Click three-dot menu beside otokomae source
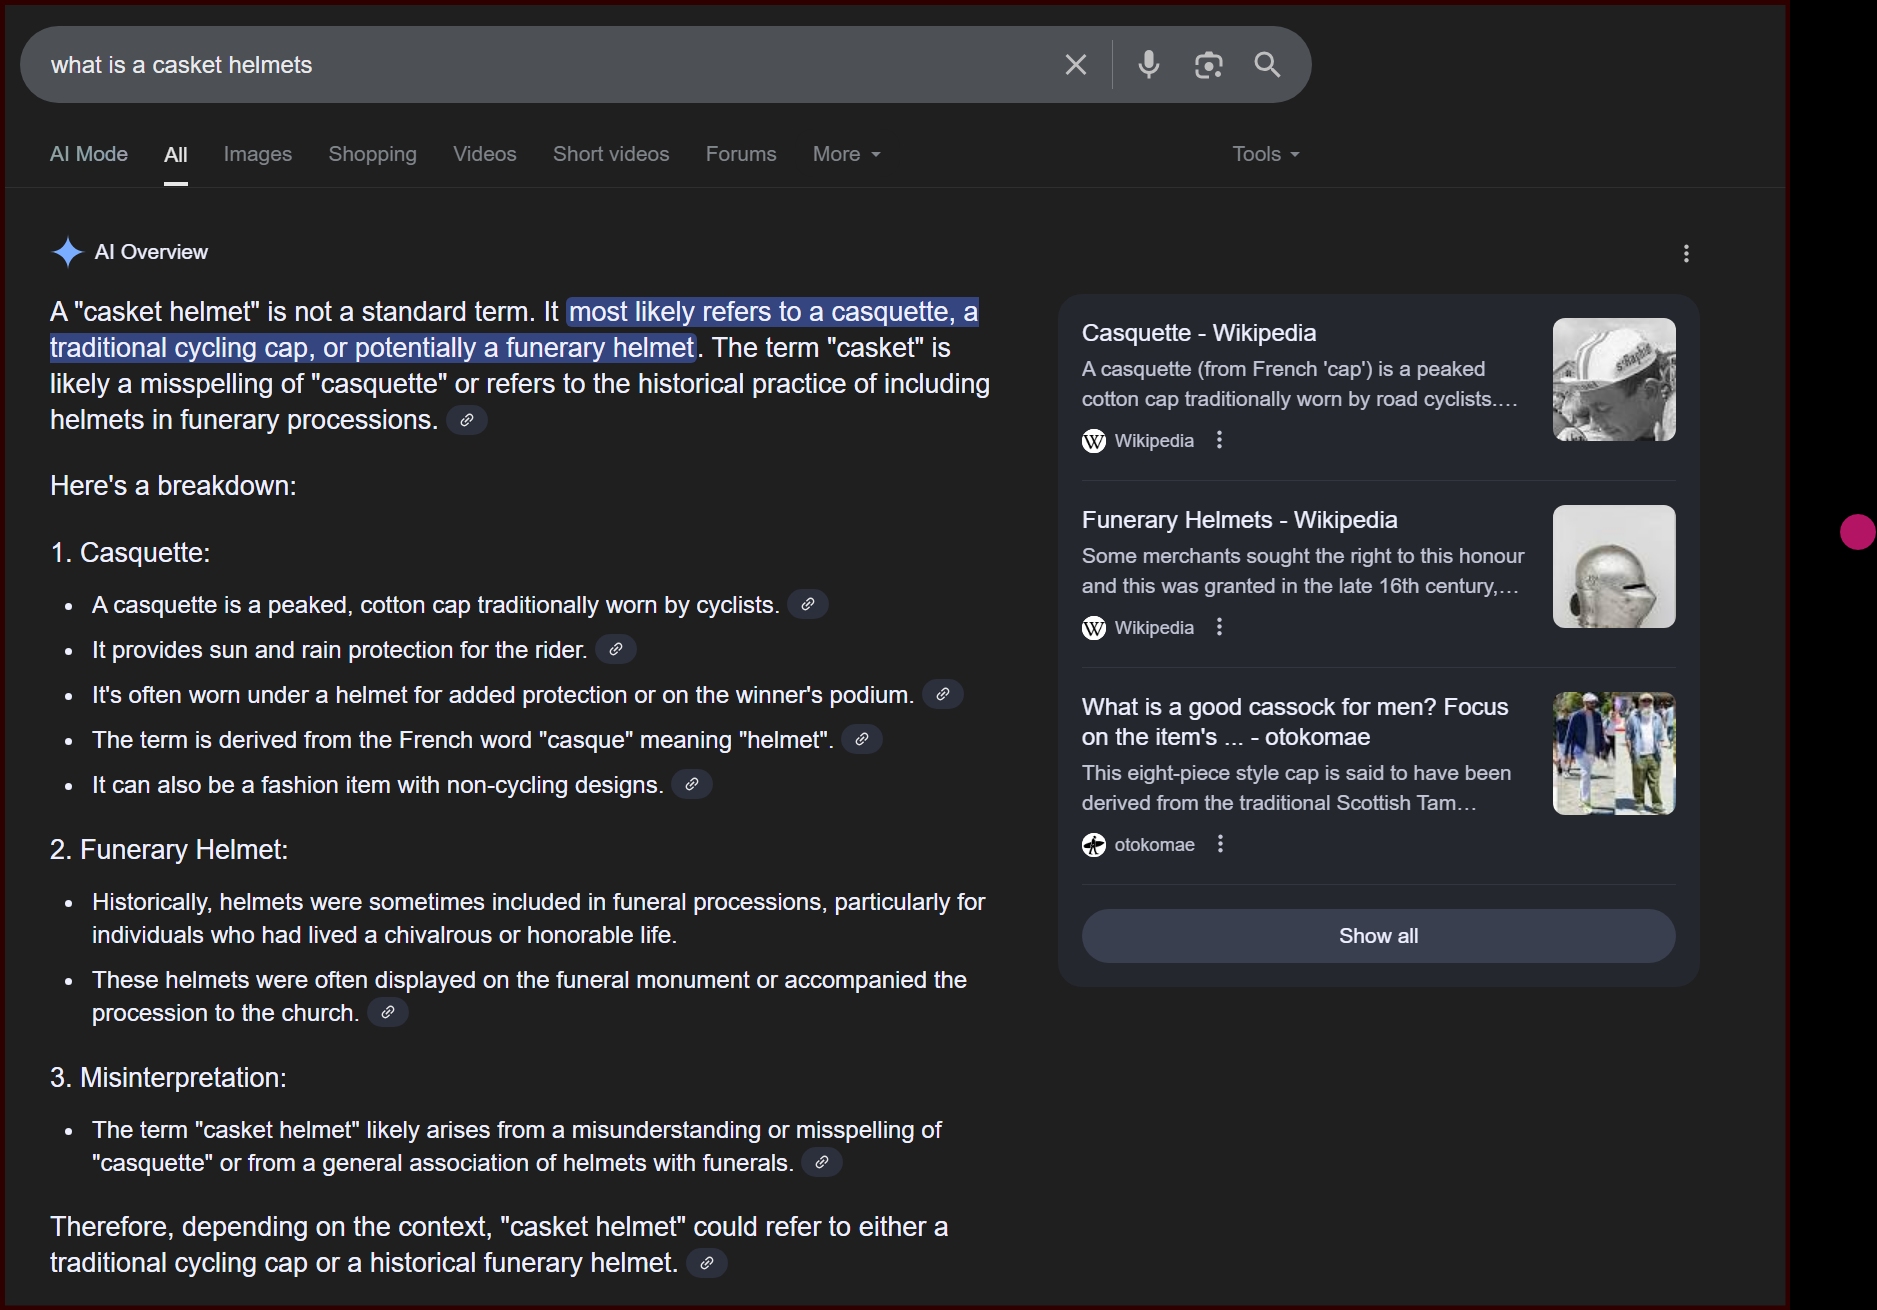Image resolution: width=1877 pixels, height=1310 pixels. coord(1220,844)
